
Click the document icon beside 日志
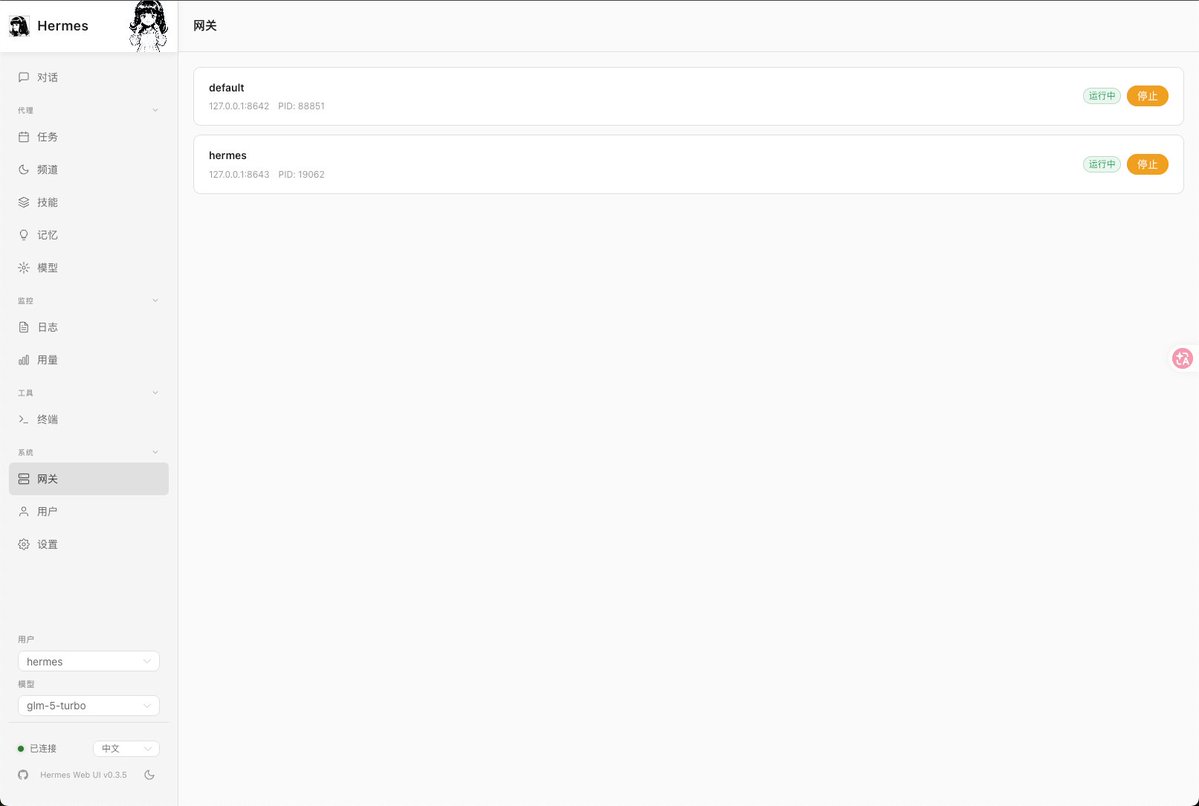pyautogui.click(x=24, y=327)
